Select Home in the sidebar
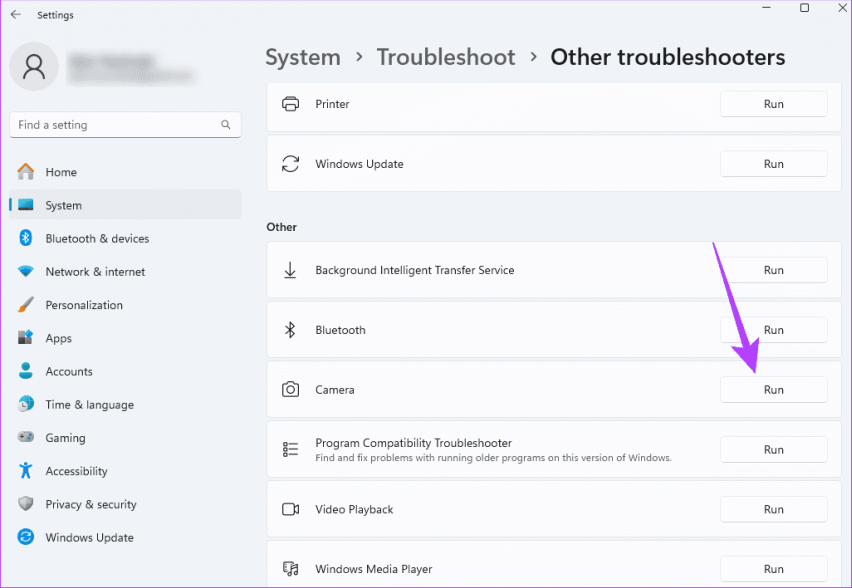Viewport: 852px width, 588px height. 61,172
